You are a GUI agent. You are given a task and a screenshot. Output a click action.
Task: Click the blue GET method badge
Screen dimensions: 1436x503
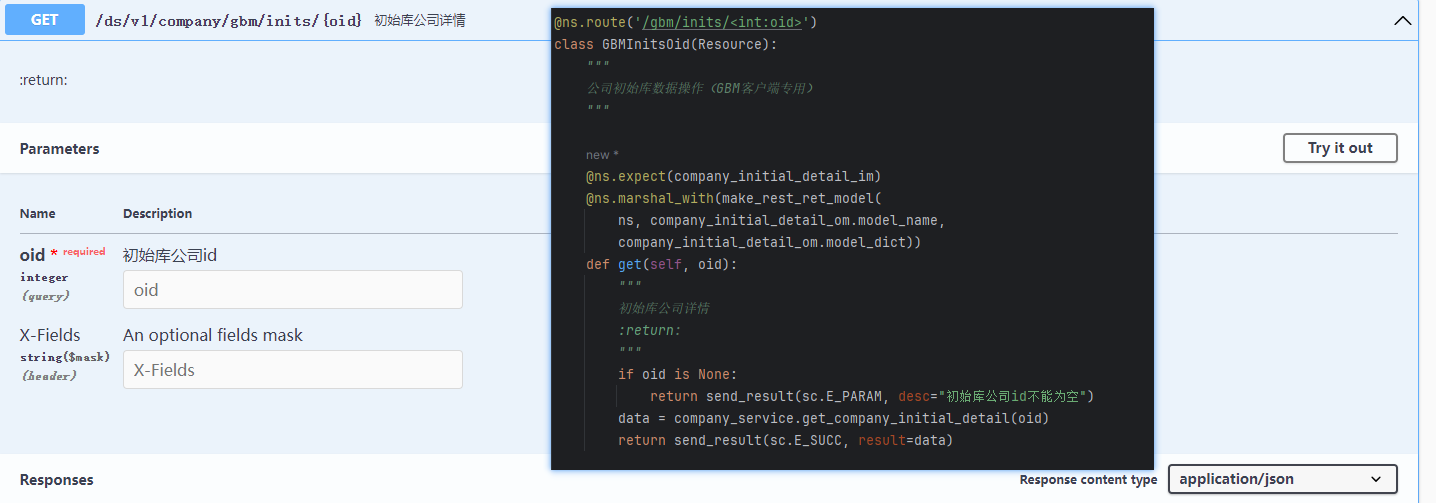(45, 20)
